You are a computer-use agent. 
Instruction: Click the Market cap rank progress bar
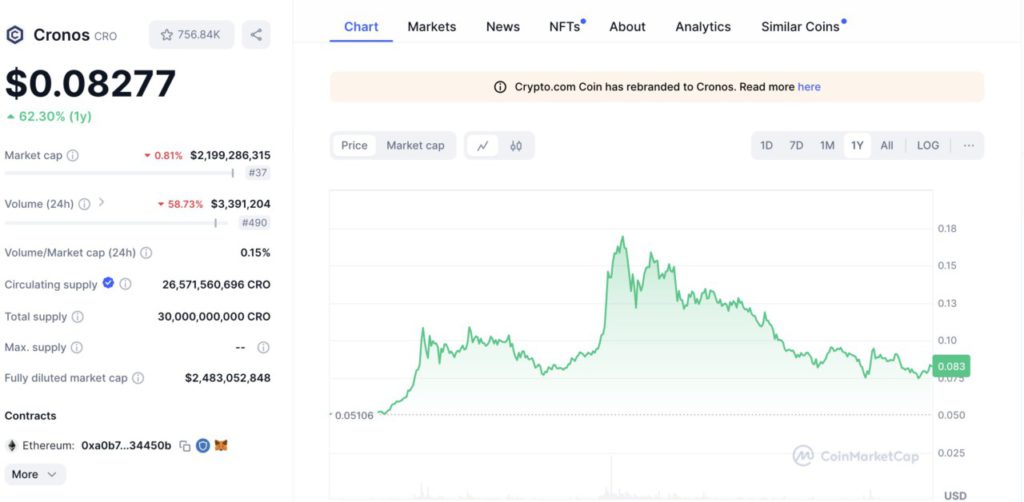click(120, 173)
